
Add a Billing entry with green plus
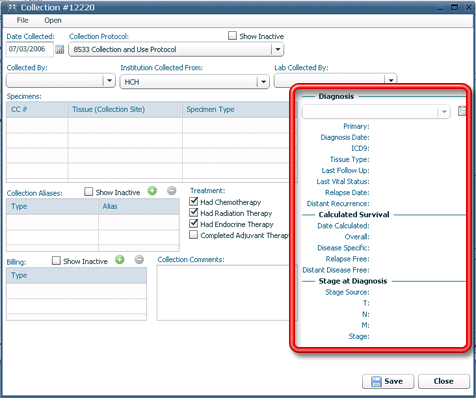pyautogui.click(x=120, y=260)
